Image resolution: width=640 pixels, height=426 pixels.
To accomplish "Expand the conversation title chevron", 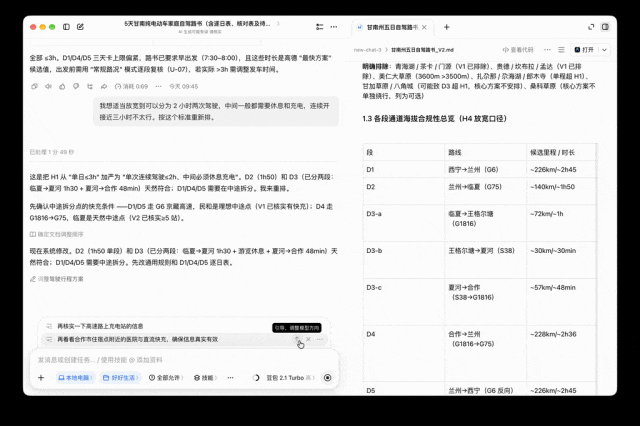I will (278, 24).
